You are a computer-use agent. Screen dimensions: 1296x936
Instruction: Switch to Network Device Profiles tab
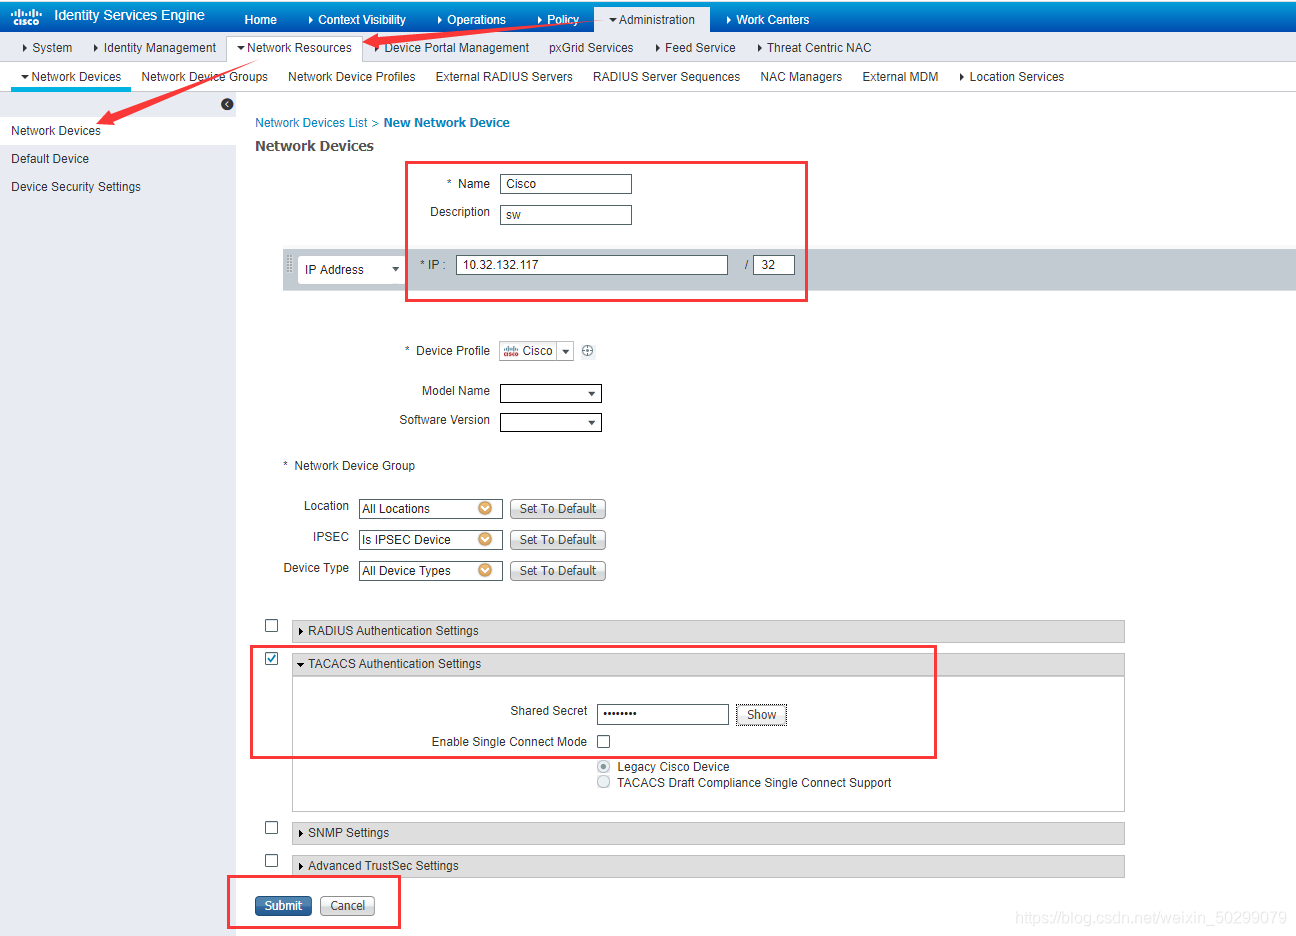coord(351,77)
